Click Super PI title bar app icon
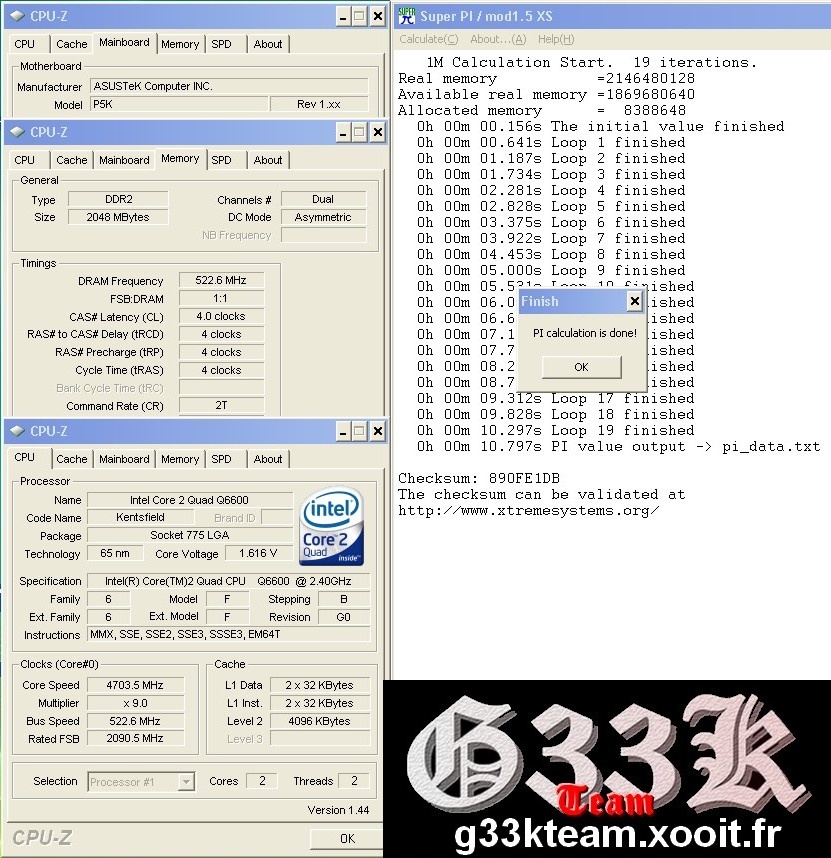The width and height of the screenshot is (831, 858). [406, 16]
